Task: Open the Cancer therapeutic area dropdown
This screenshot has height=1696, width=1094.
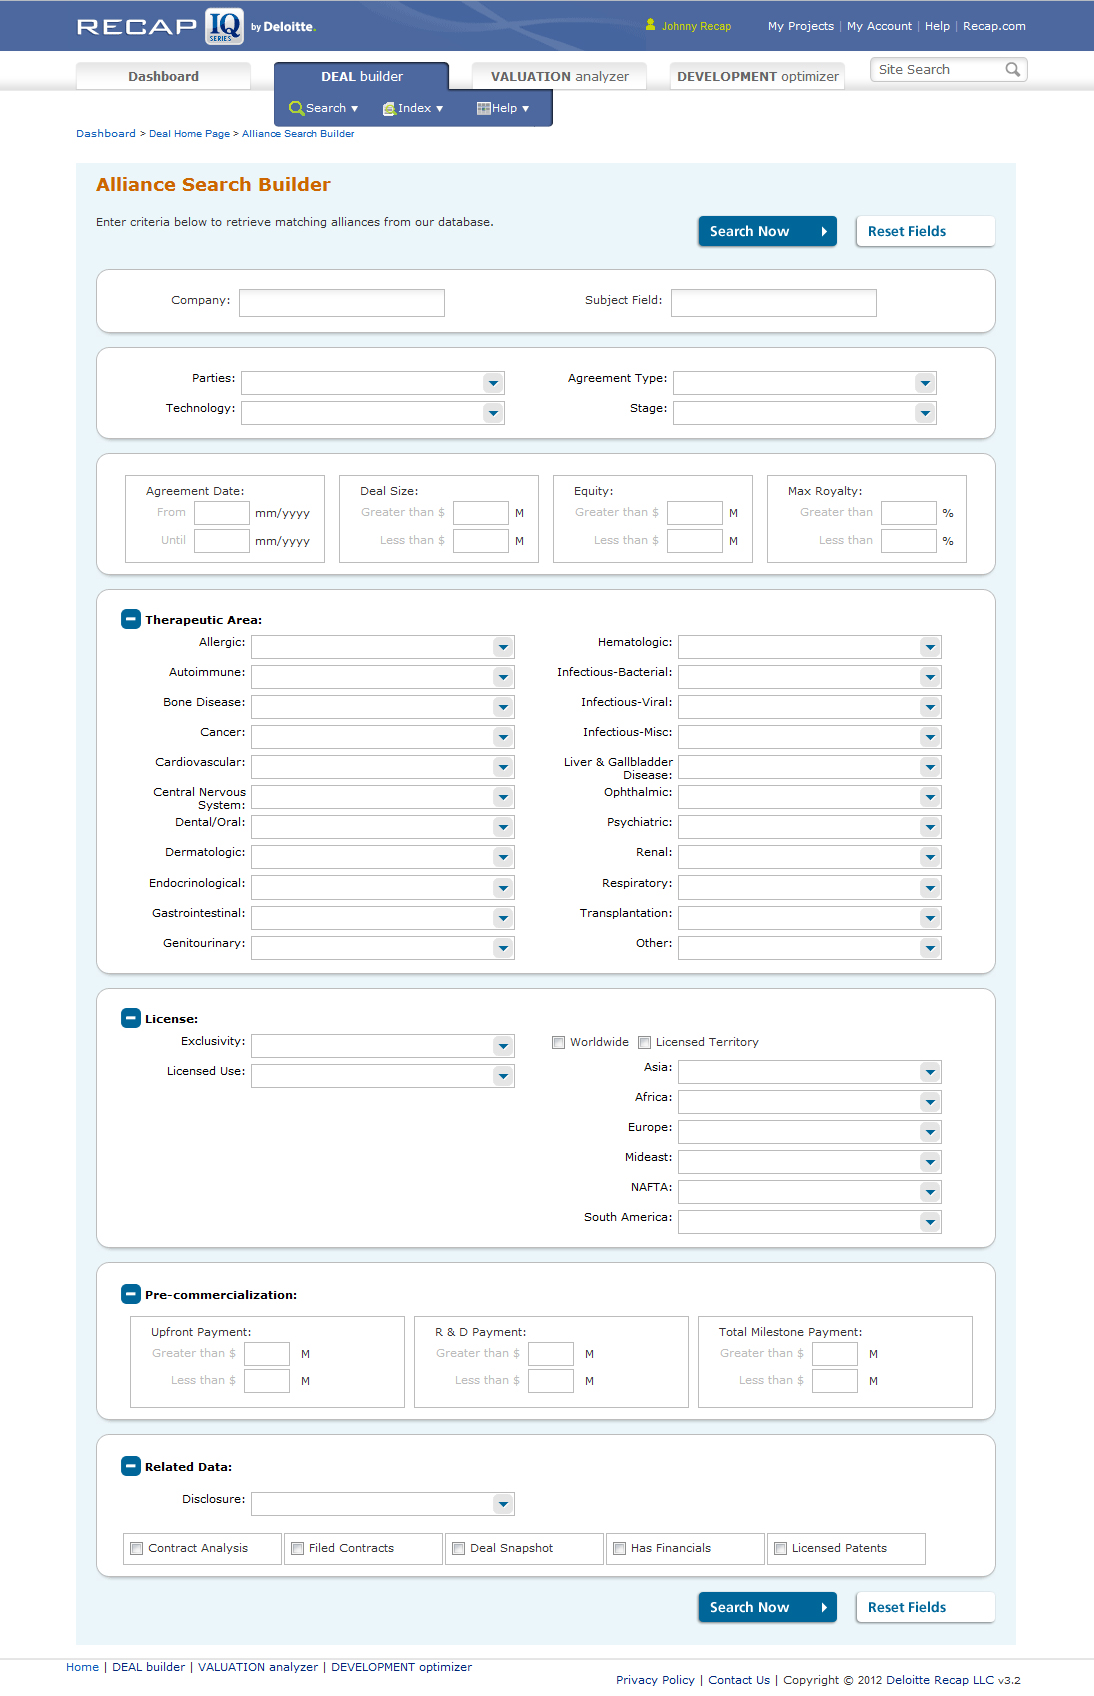Action: [503, 737]
